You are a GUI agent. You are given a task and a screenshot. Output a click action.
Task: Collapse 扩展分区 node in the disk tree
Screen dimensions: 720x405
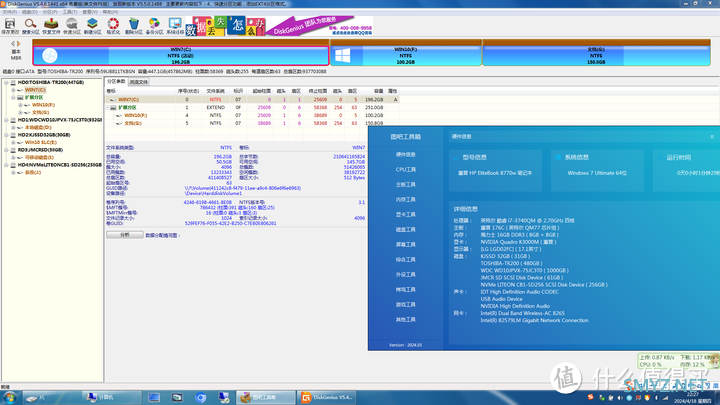point(13,97)
